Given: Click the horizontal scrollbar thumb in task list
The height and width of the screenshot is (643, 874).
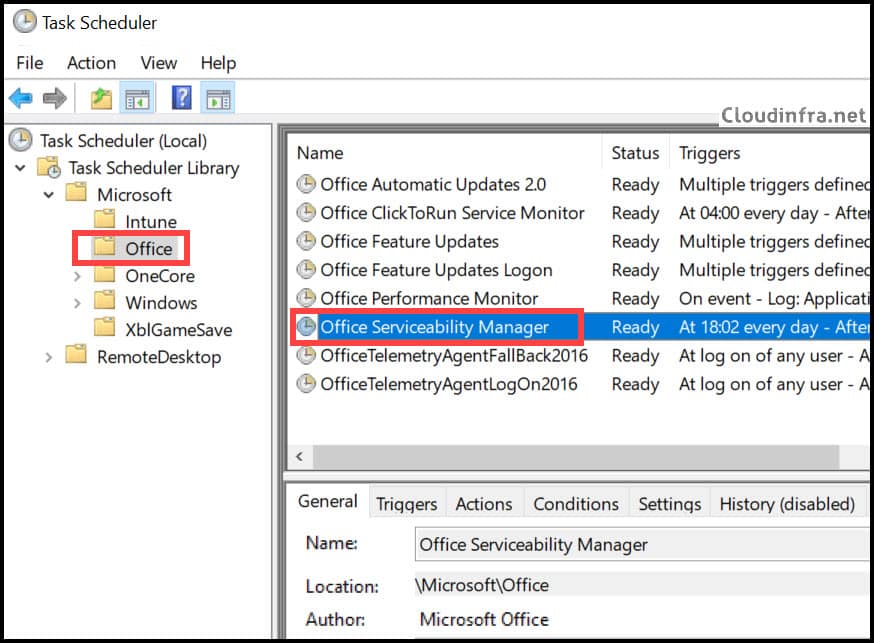Looking at the screenshot, I should (576, 456).
